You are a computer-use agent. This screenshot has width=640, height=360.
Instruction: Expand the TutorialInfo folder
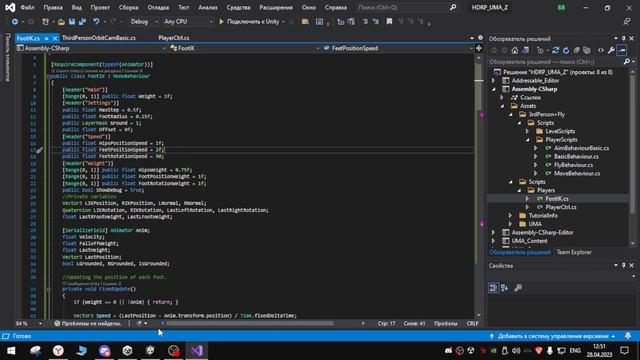[x=510, y=216]
